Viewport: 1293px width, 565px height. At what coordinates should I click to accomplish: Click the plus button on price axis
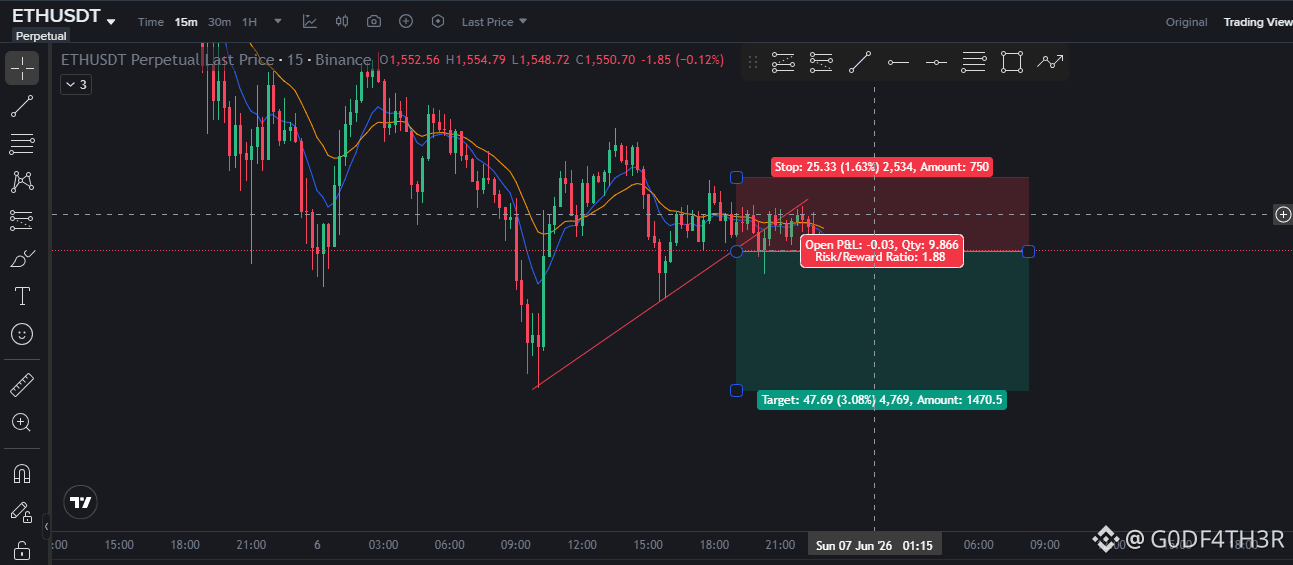click(x=1283, y=214)
